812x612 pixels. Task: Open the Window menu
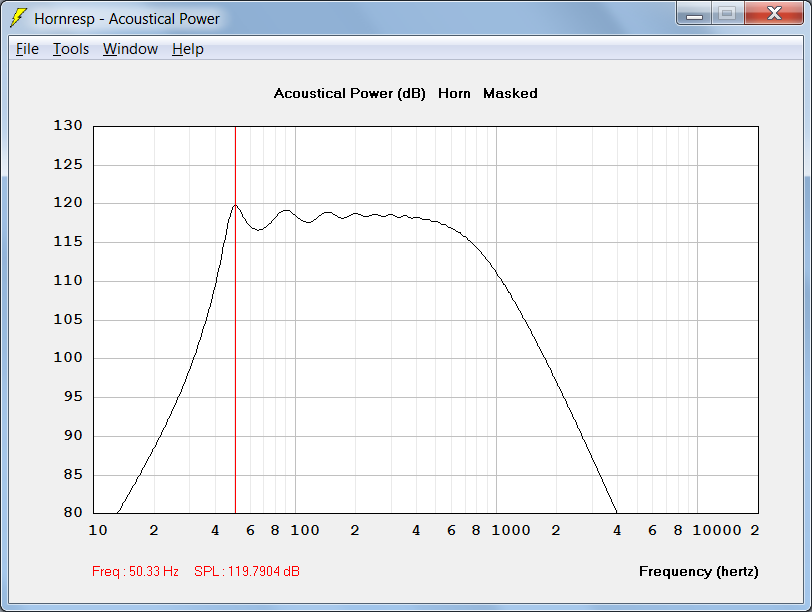tap(130, 49)
